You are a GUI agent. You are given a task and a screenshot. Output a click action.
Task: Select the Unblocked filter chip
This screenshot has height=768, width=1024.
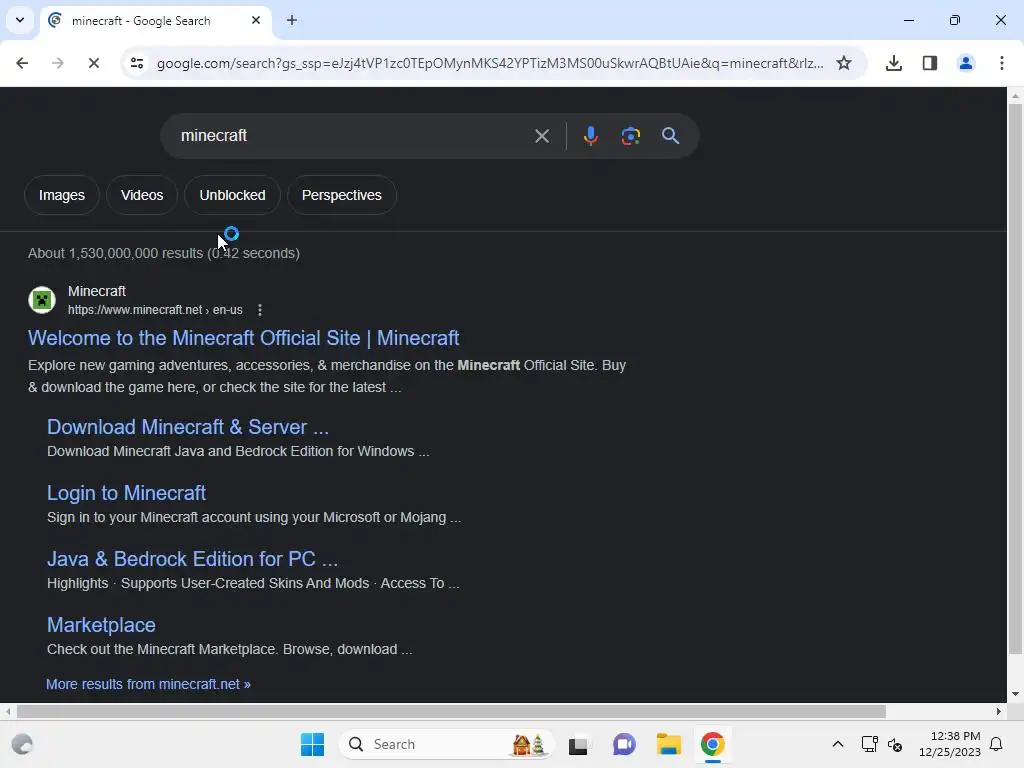(x=232, y=195)
